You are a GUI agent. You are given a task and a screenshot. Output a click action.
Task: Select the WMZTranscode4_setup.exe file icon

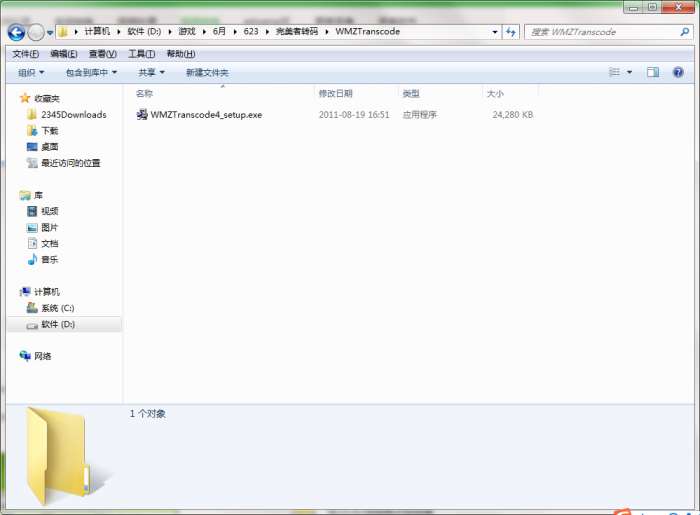point(142,115)
